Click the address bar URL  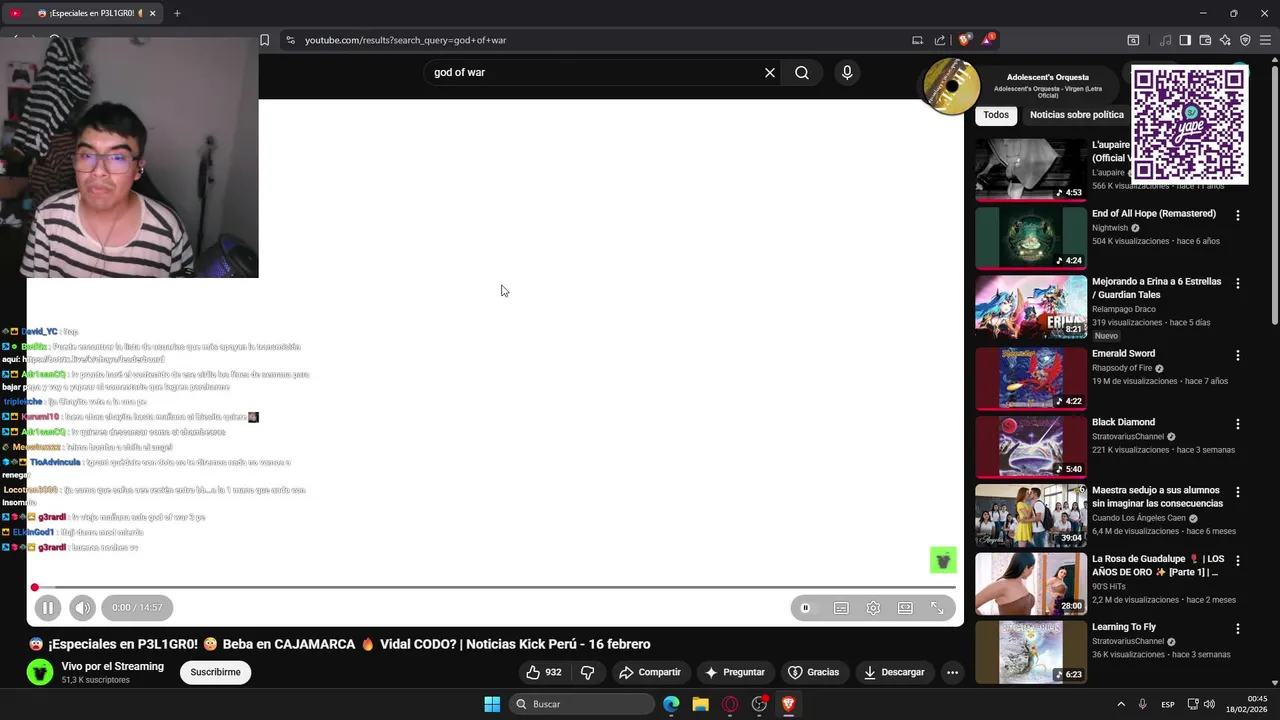[x=406, y=40]
